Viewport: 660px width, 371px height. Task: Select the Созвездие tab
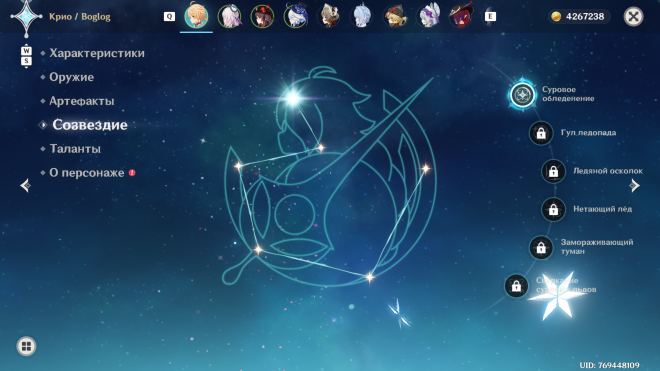[90, 125]
